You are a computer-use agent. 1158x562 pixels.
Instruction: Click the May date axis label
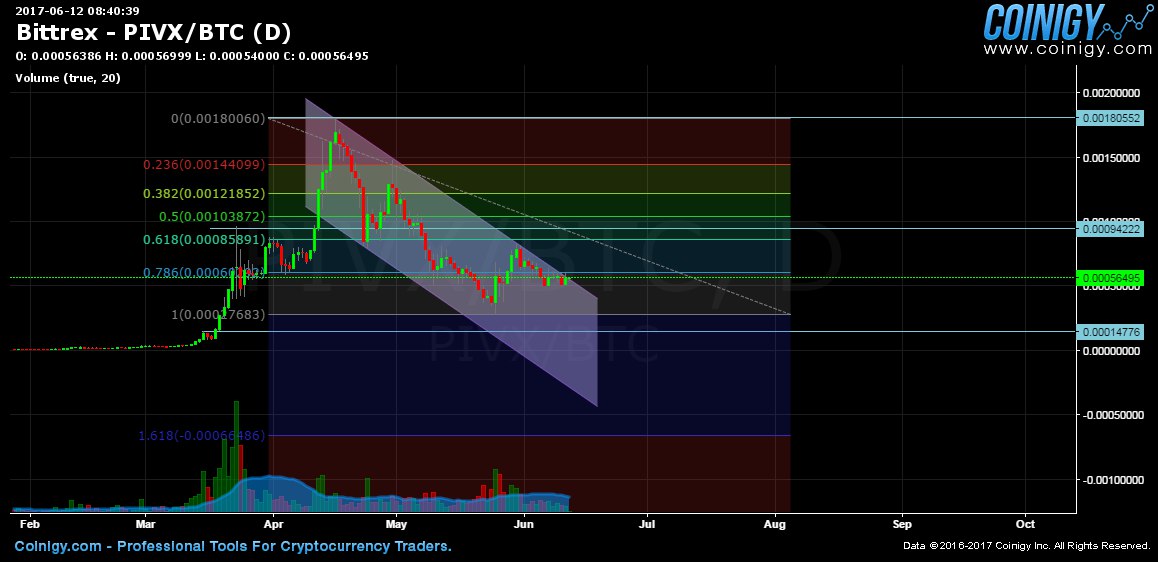(397, 524)
